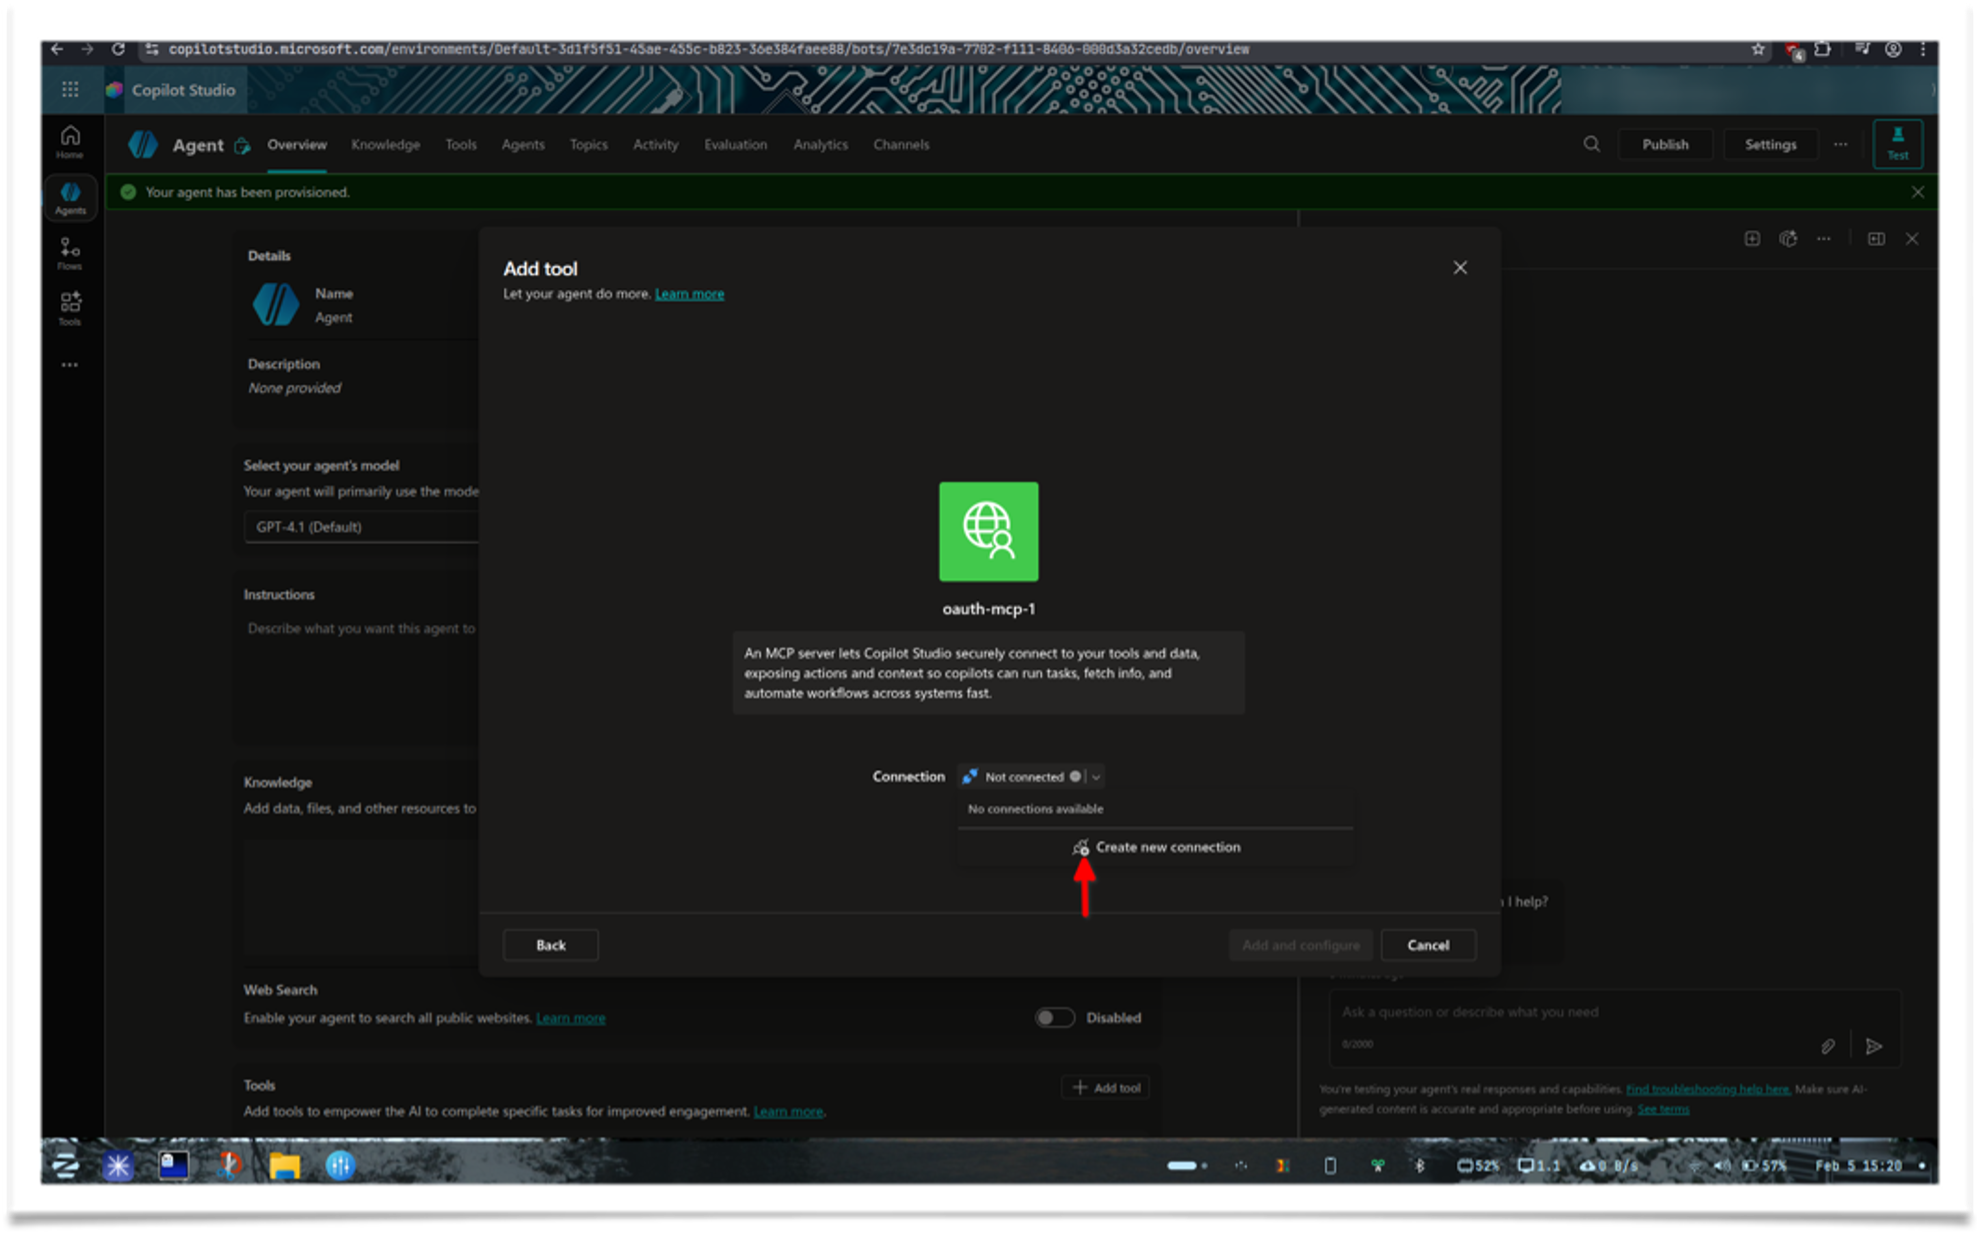The height and width of the screenshot is (1242, 1980).
Task: Open the Flows section in the sidebar
Action: [x=69, y=252]
